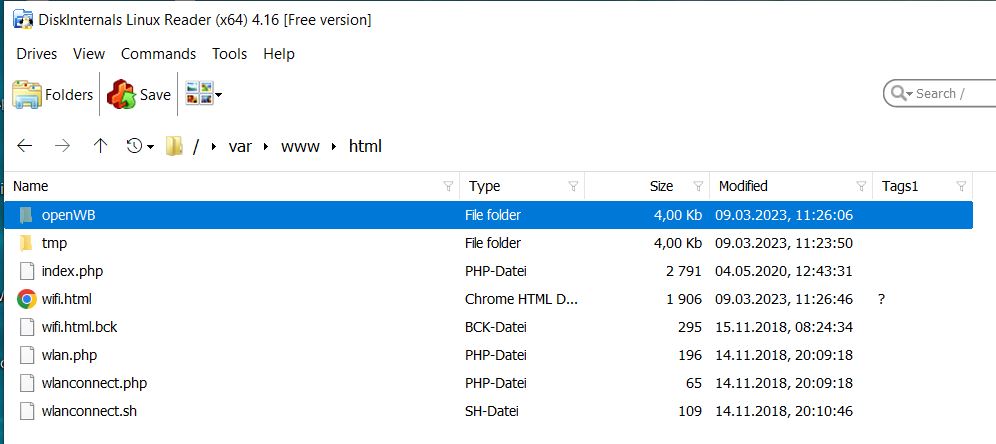This screenshot has height=444, width=996.
Task: Jump to var in breadcrumb path
Action: tap(240, 147)
